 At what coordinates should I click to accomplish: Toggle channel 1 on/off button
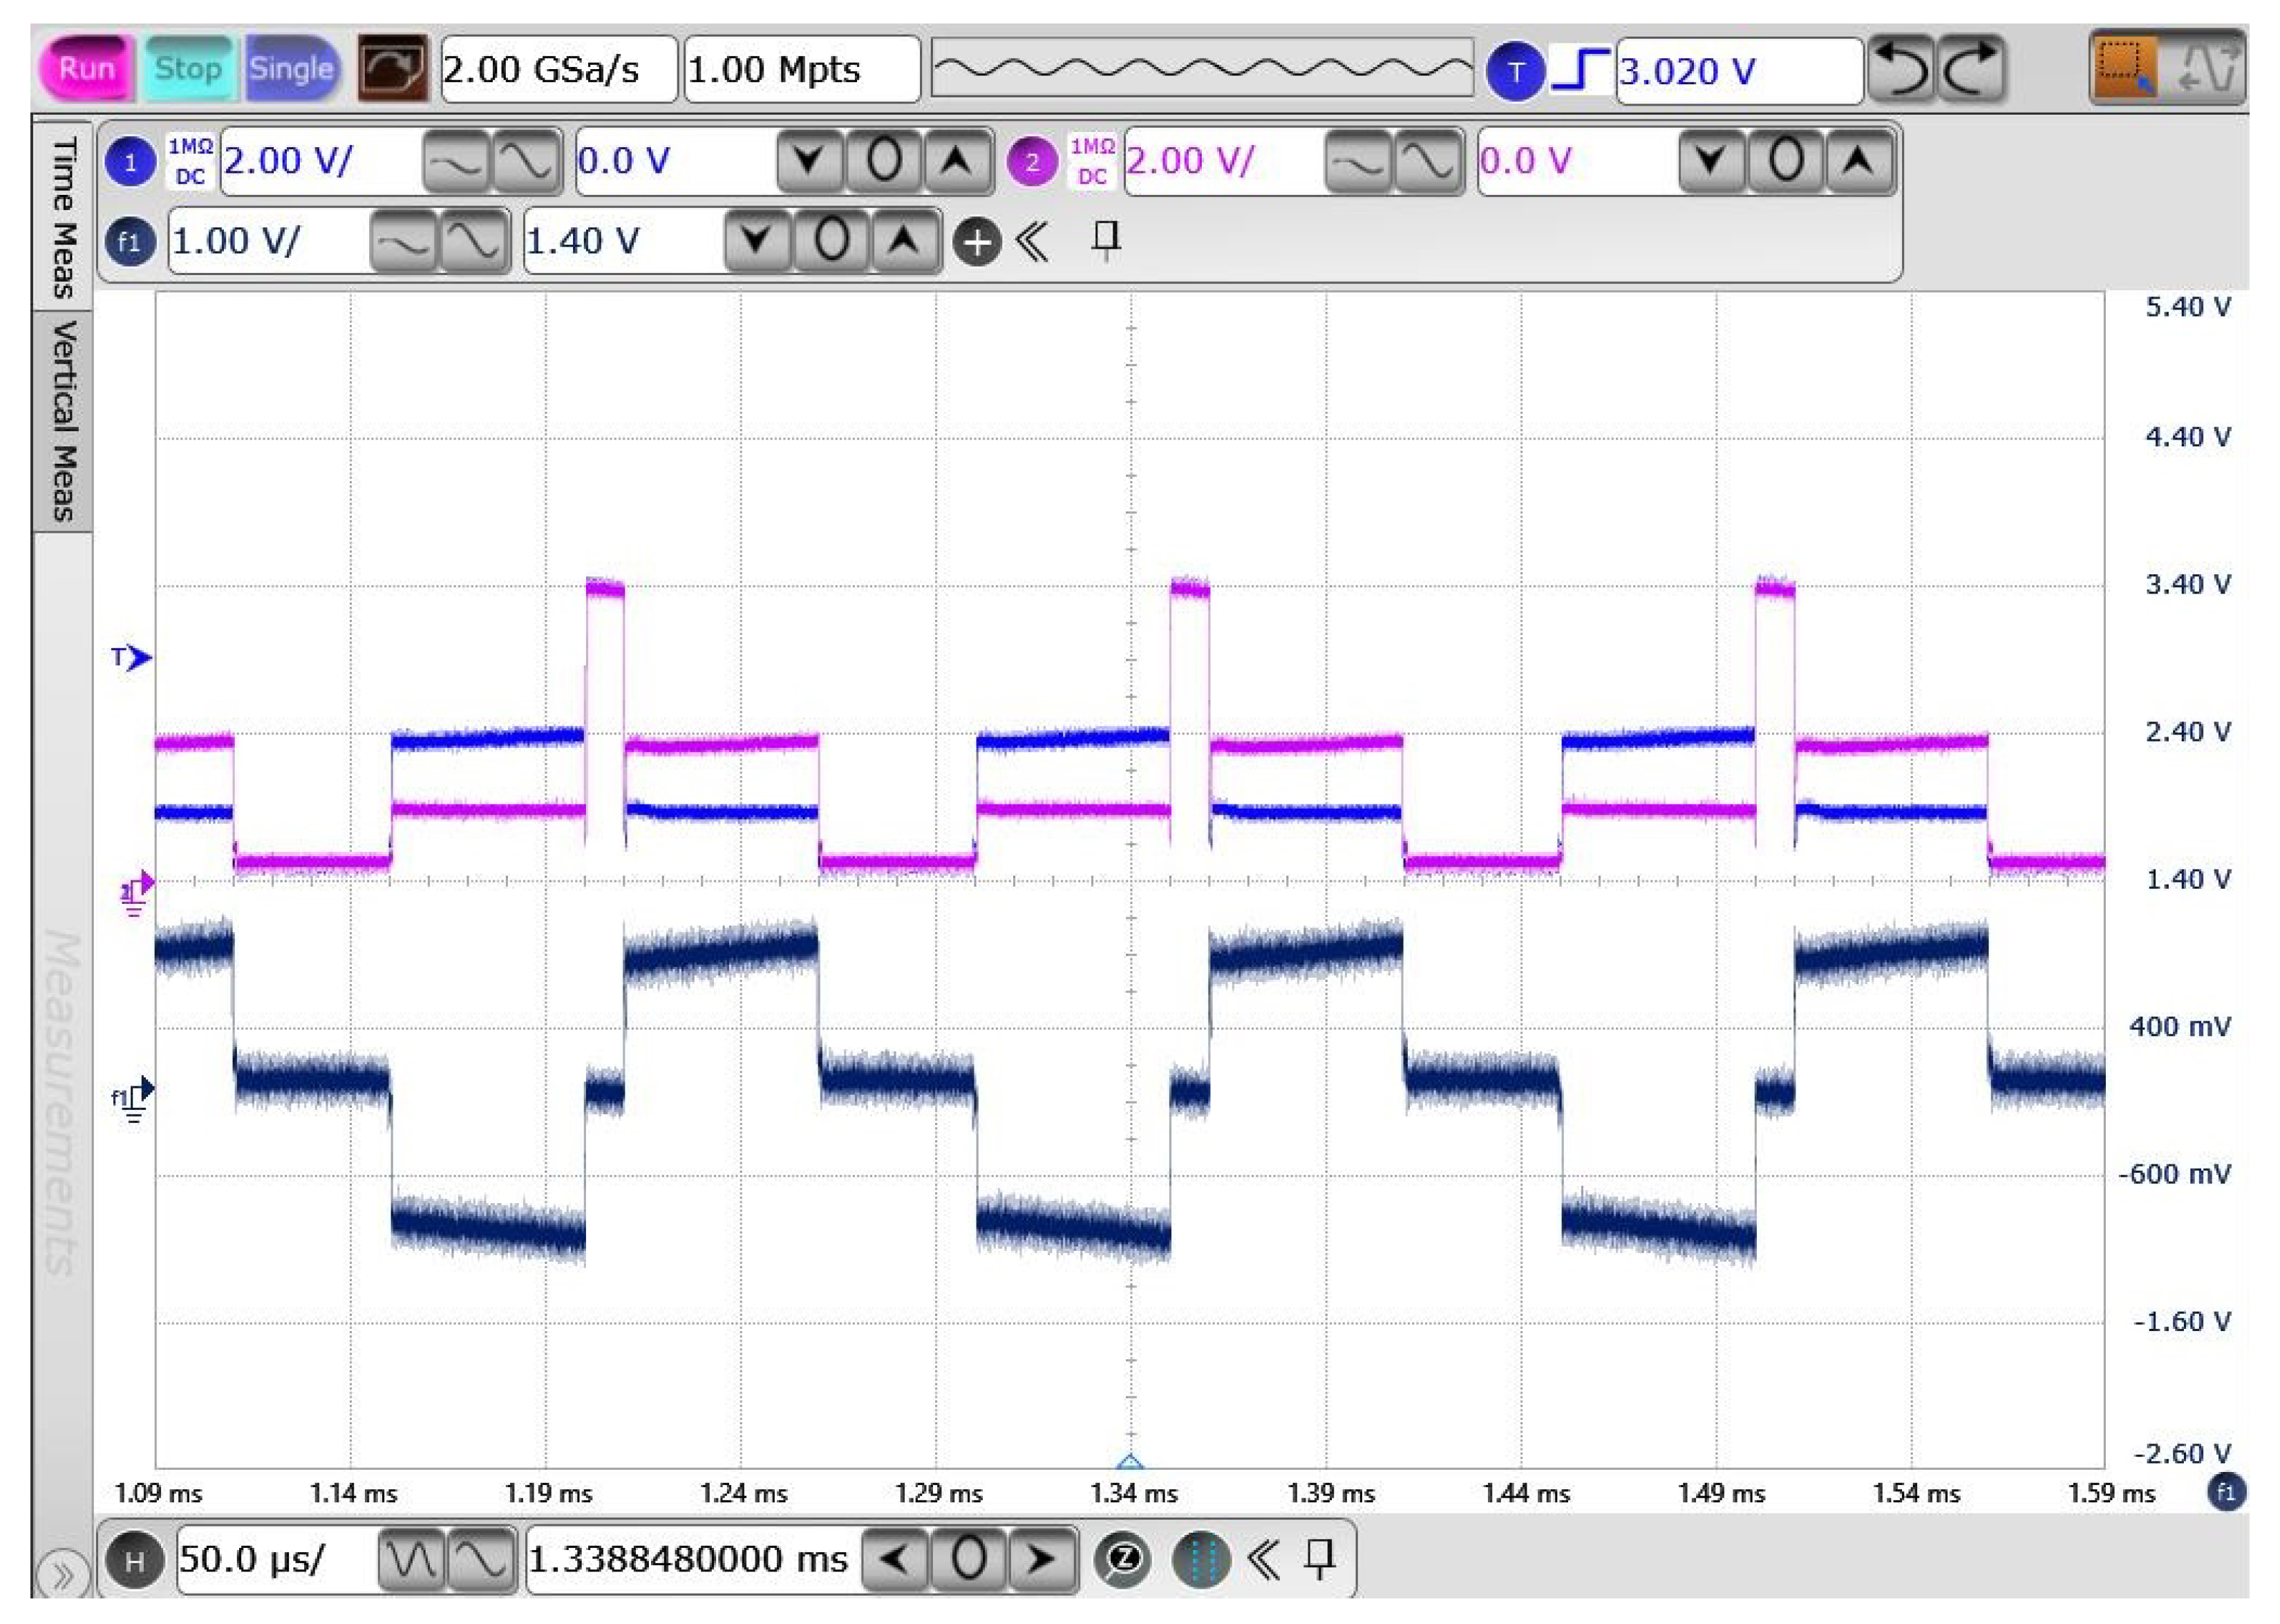[130, 161]
